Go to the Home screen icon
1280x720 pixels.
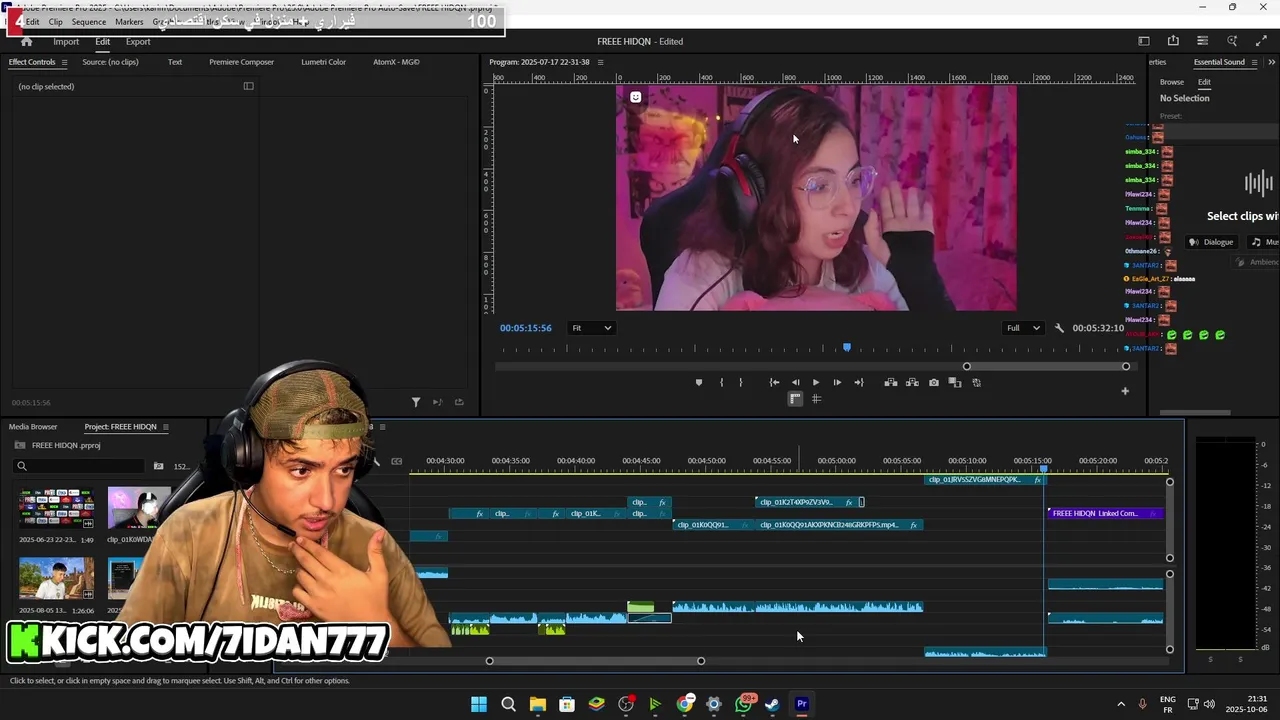click(x=27, y=41)
